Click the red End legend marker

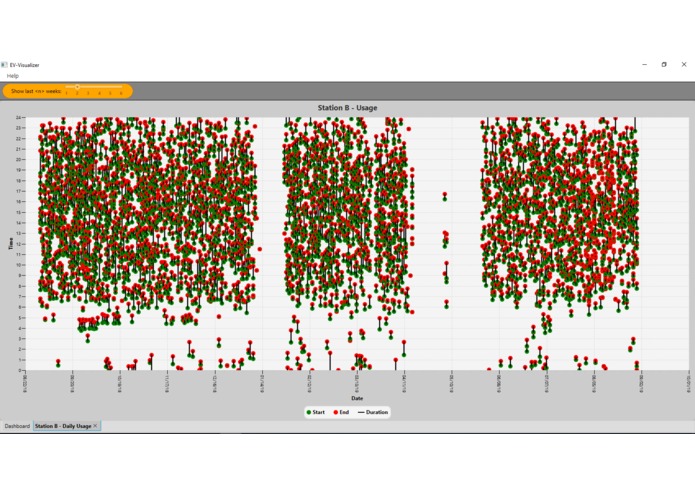click(x=336, y=412)
